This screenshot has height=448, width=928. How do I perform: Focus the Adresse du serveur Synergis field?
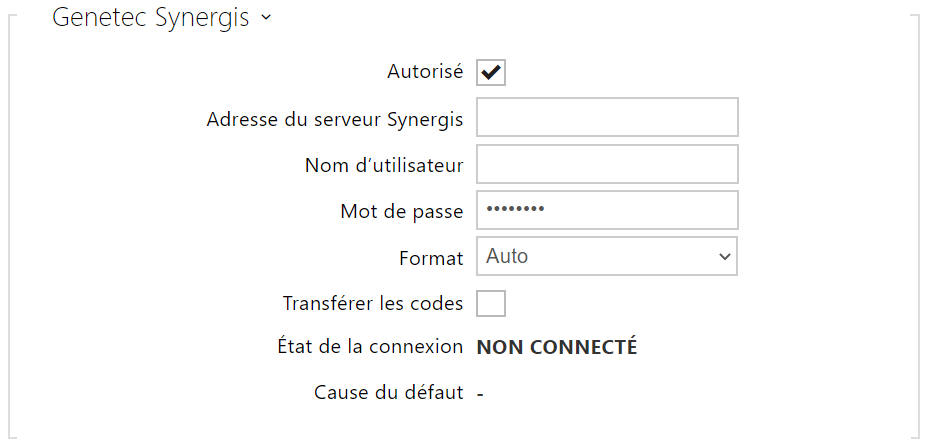click(x=607, y=117)
